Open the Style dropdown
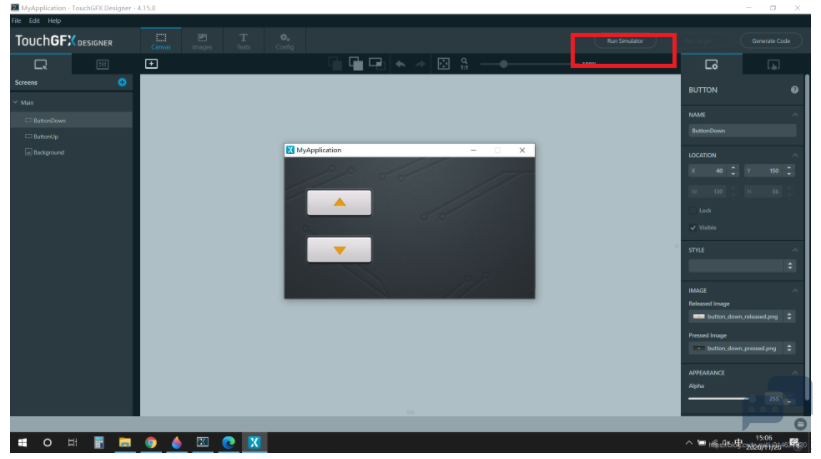The height and width of the screenshot is (459, 821). coord(742,266)
